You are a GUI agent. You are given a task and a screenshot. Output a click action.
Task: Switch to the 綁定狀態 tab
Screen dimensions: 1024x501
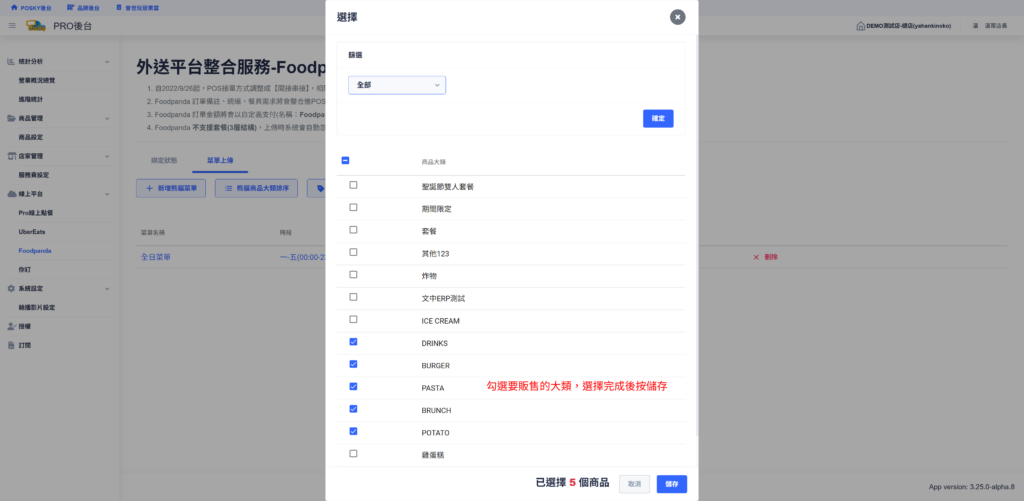[164, 160]
